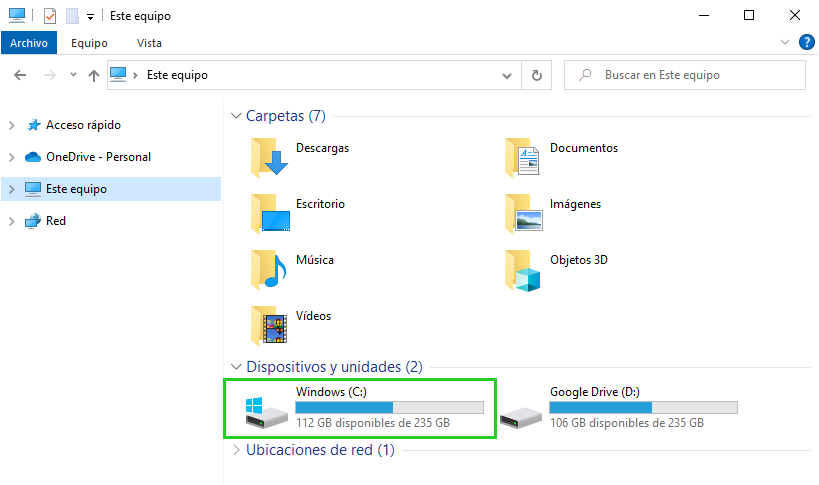Click the Windows (C:) storage usage bar
The height and width of the screenshot is (485, 819).
389,407
